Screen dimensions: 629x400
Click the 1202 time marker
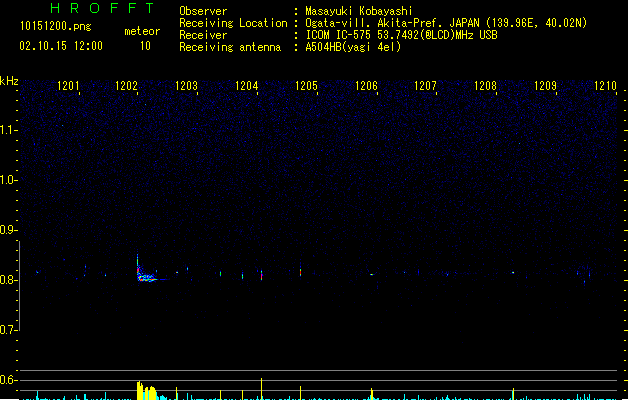click(126, 86)
